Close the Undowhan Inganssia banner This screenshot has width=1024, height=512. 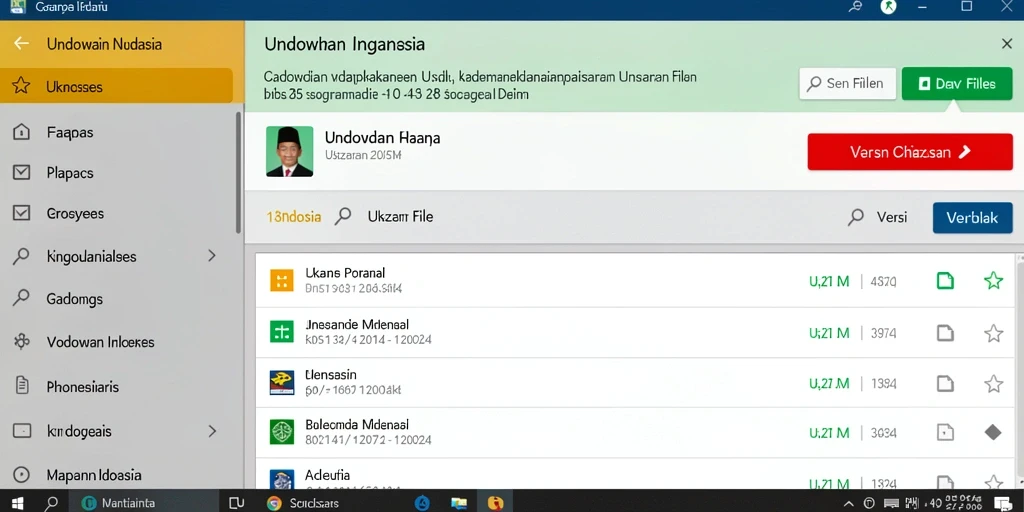pos(1006,44)
